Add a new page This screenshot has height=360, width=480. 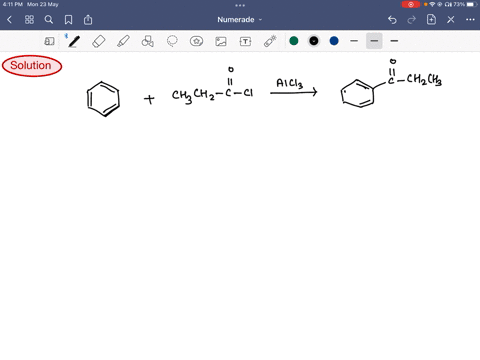pos(431,20)
